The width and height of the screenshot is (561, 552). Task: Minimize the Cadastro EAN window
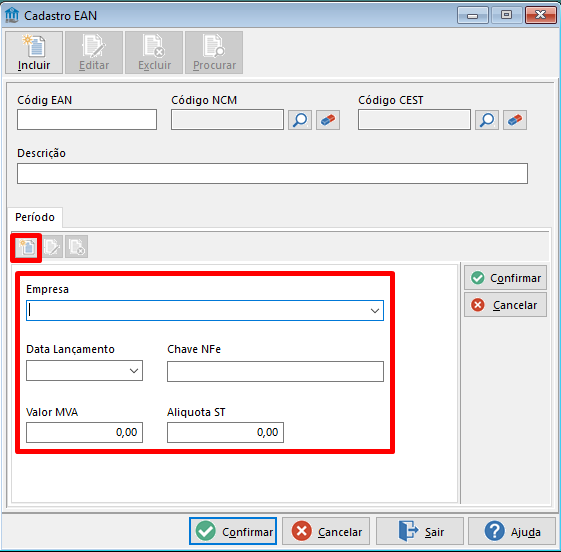(473, 15)
